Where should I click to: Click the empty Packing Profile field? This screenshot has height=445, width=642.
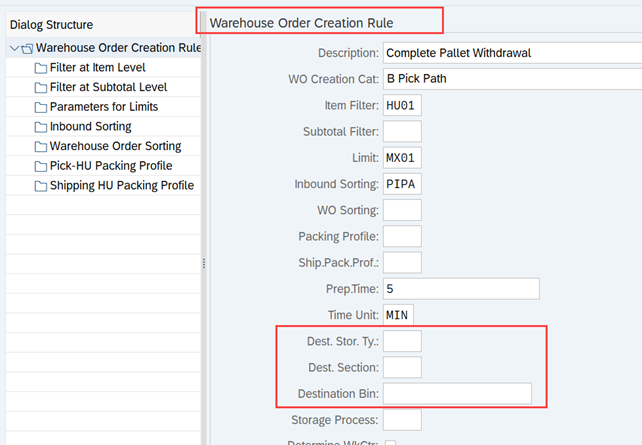pyautogui.click(x=402, y=236)
